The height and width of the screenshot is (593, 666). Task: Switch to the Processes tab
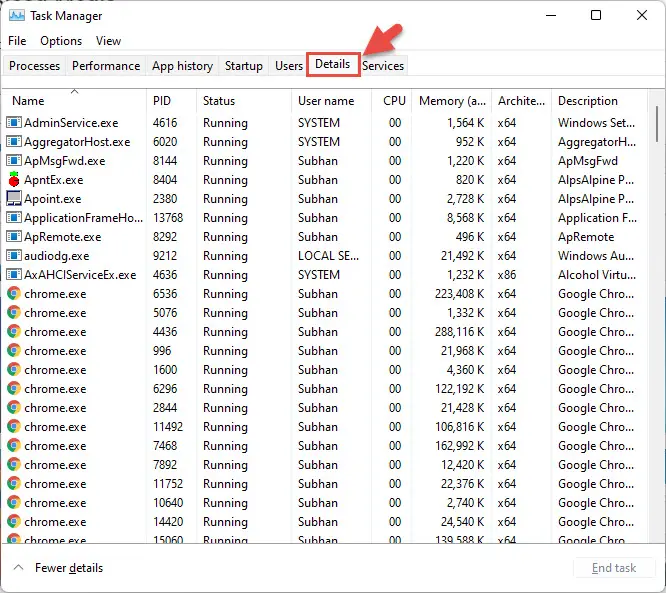tap(34, 66)
